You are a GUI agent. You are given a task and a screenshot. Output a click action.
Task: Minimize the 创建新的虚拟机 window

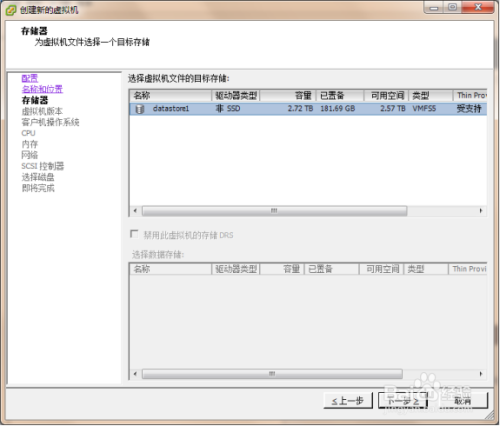[434, 8]
